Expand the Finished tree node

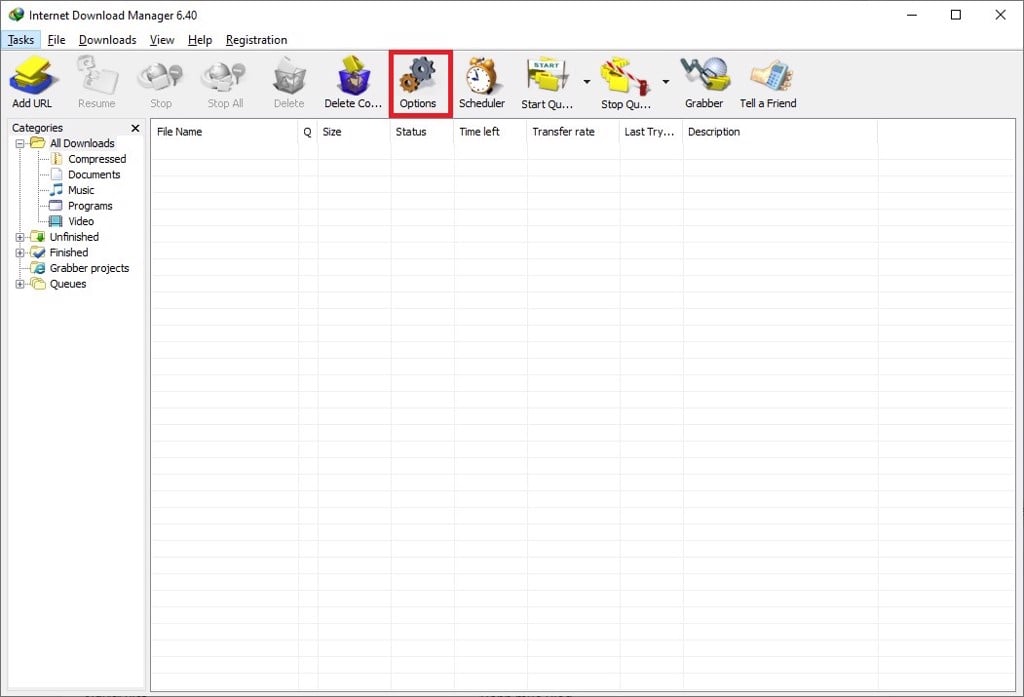[20, 253]
